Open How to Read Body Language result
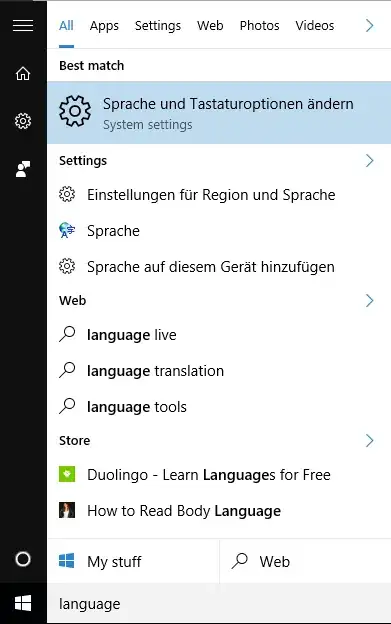391x624 pixels. (219, 510)
